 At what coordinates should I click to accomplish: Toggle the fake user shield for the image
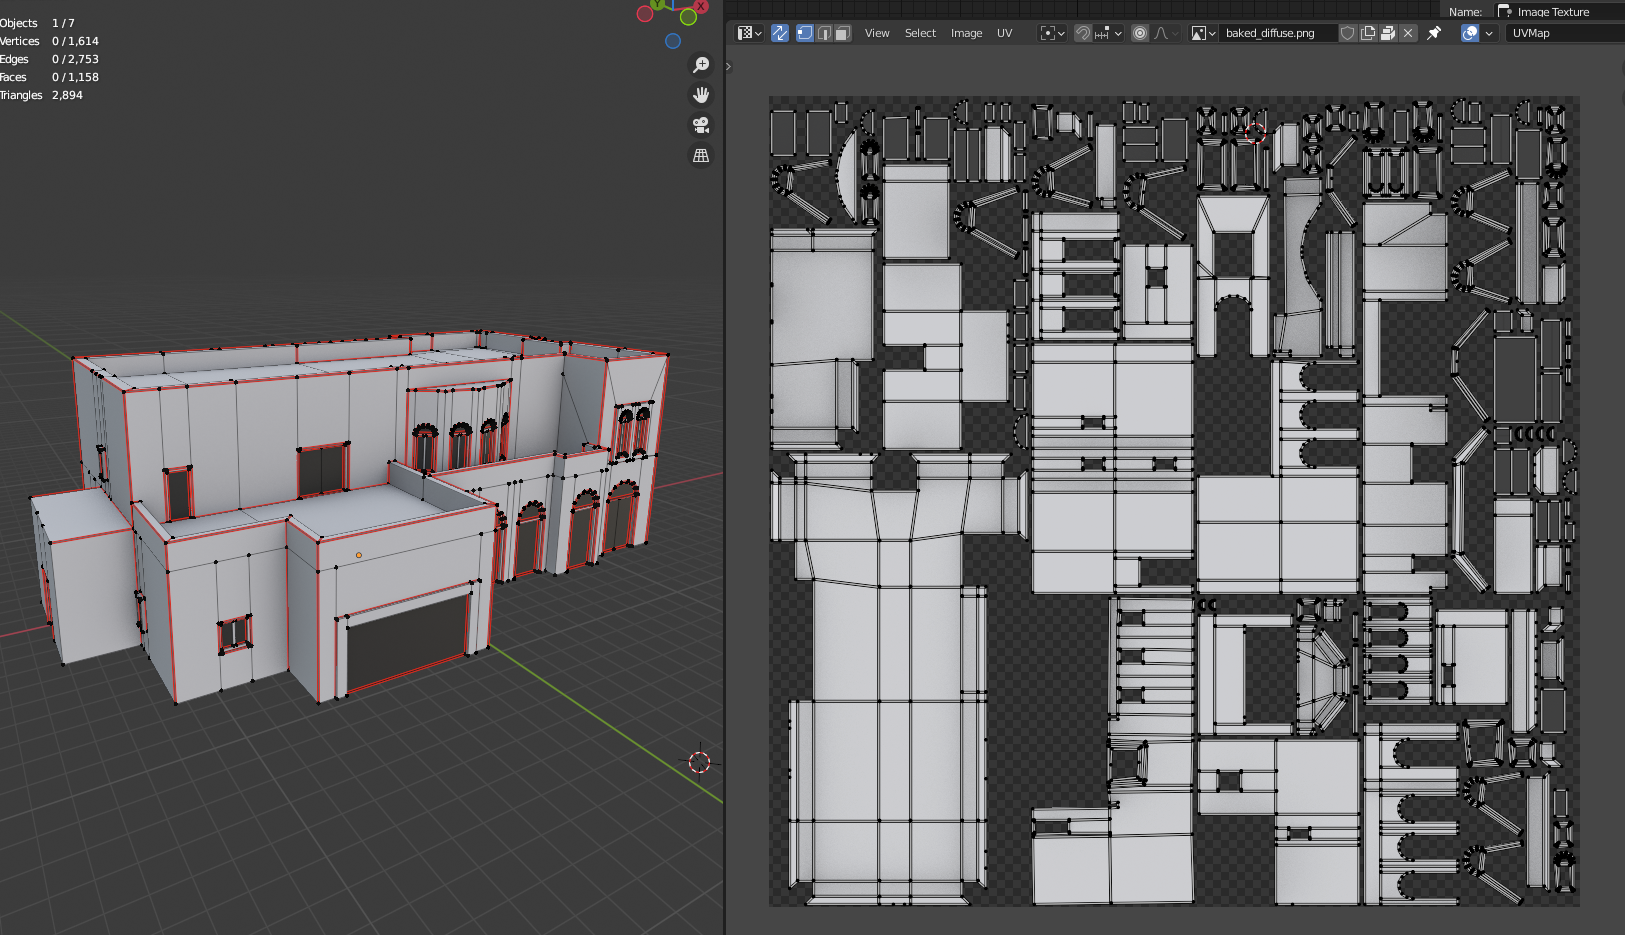point(1347,33)
